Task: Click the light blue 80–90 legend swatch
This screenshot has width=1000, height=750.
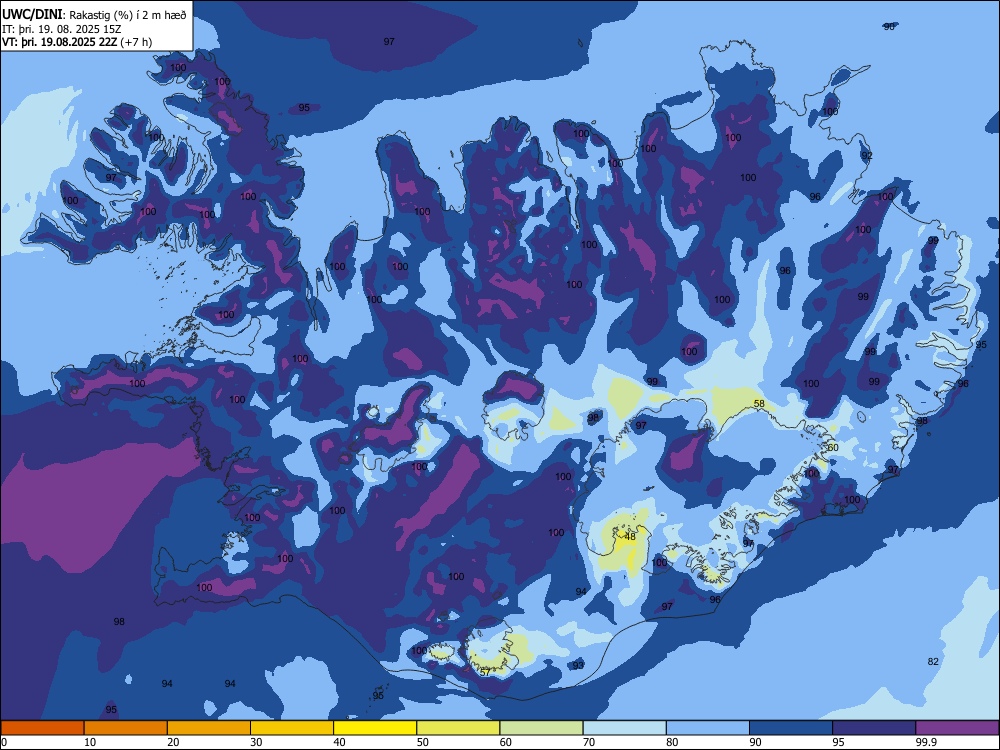Action: coord(708,728)
